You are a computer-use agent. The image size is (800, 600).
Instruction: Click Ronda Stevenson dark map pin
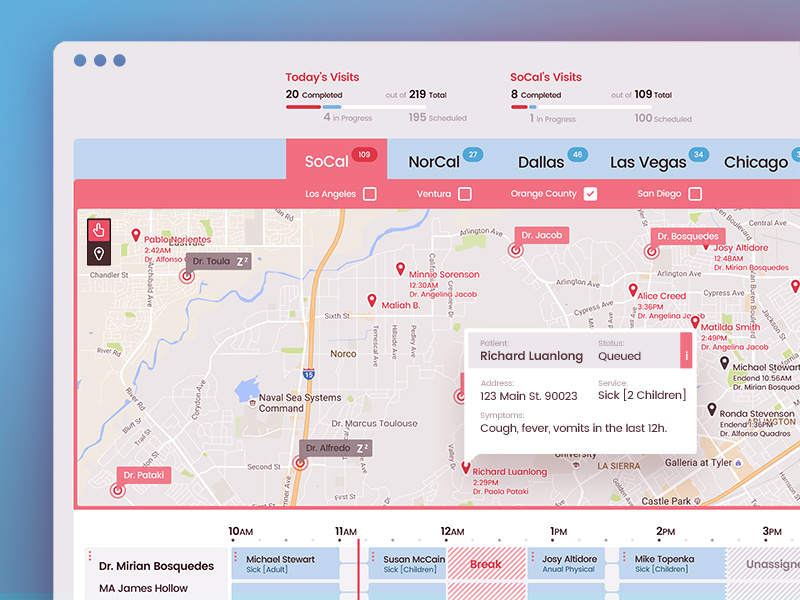712,409
